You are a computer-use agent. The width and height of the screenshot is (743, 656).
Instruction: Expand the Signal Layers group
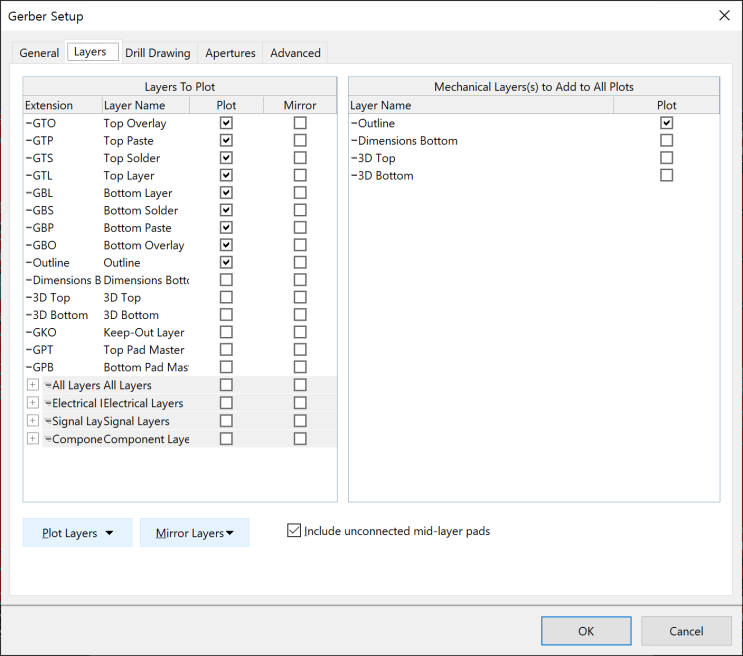(33, 421)
